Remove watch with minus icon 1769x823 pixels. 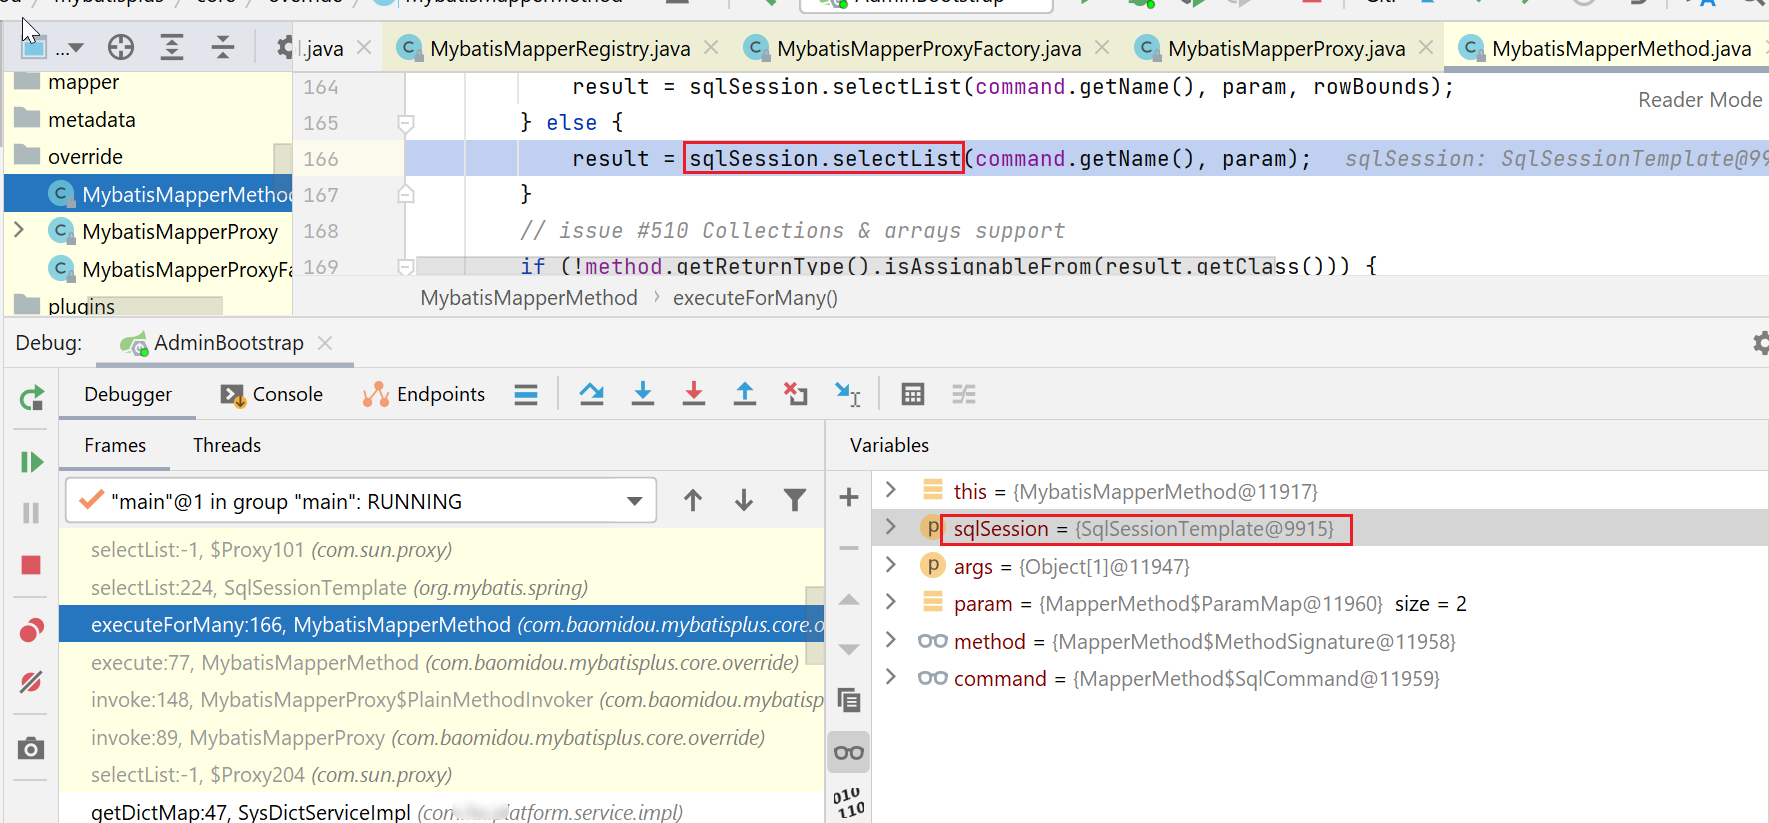tap(849, 548)
